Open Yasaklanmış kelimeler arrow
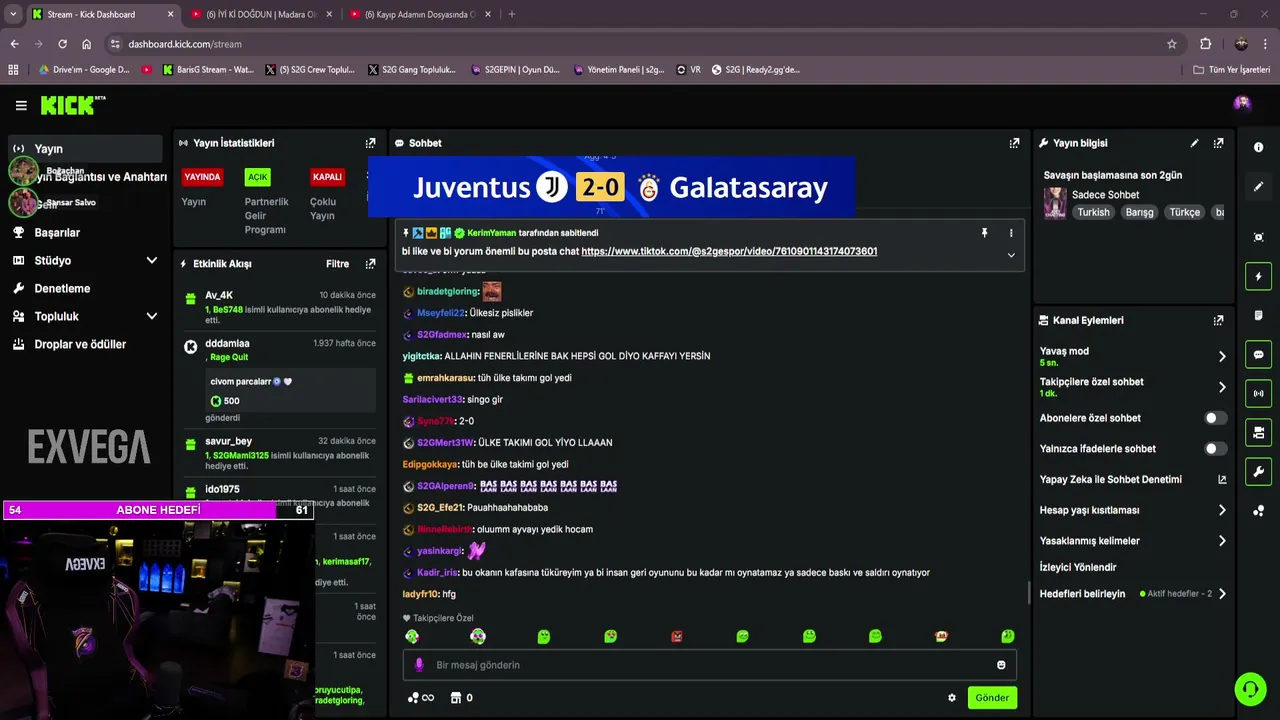 point(1222,541)
